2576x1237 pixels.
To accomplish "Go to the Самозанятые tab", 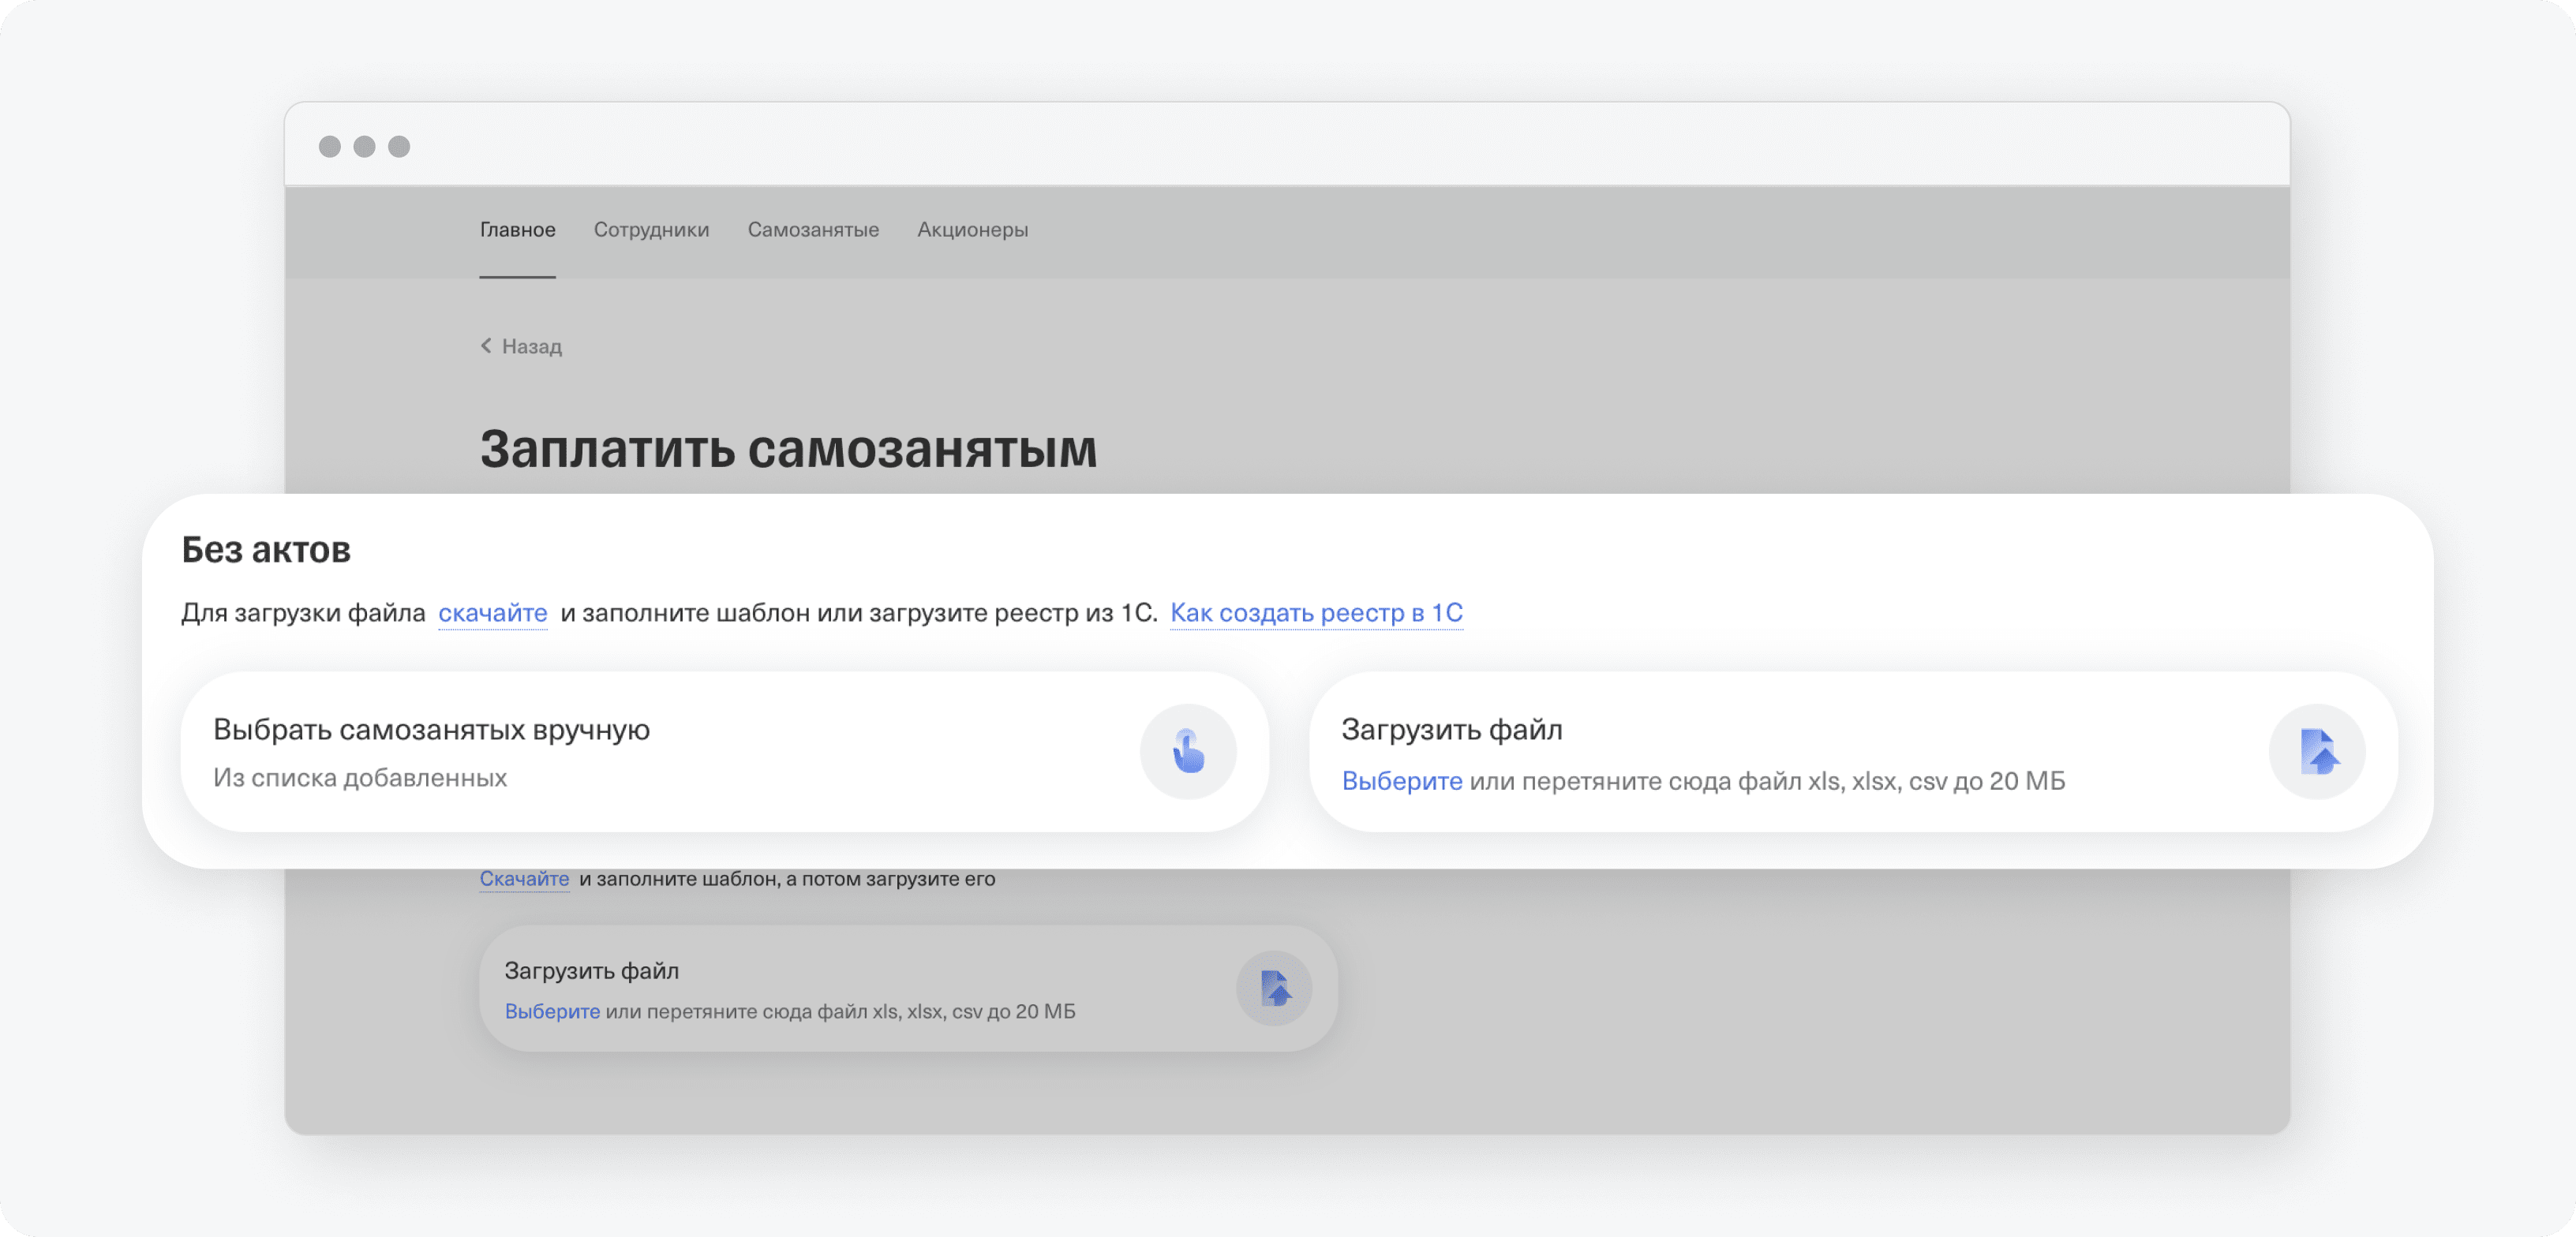I will pos(813,230).
